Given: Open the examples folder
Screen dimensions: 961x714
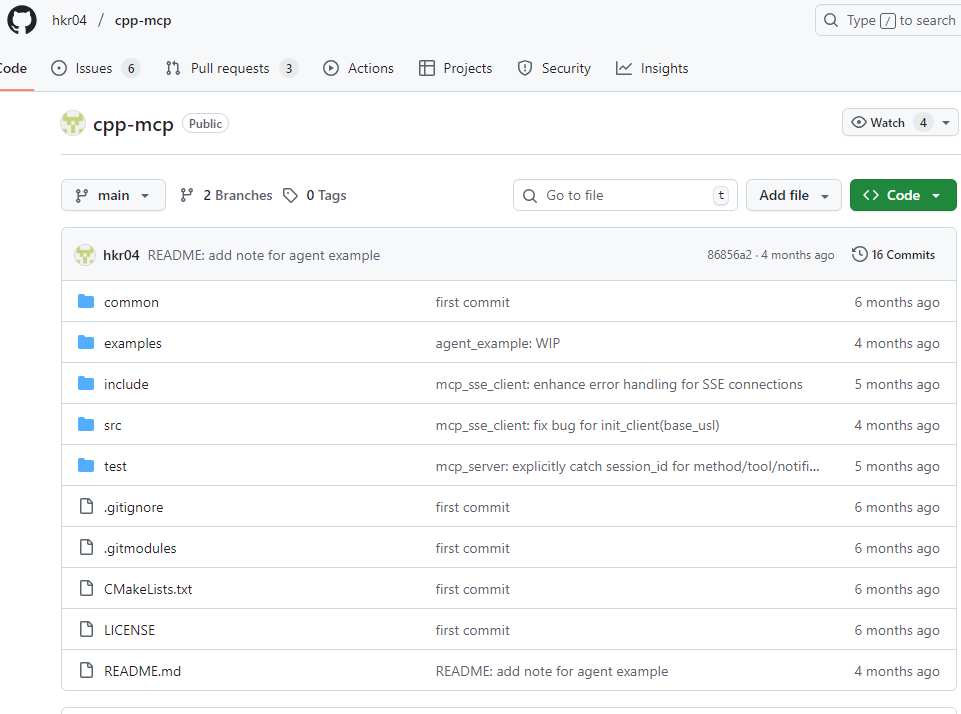Looking at the screenshot, I should tap(133, 343).
